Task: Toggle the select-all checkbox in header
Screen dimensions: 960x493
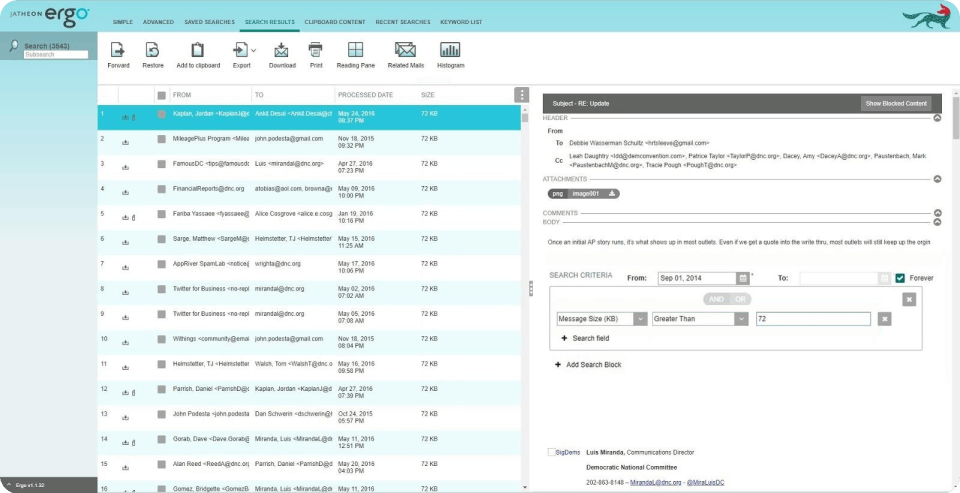Action: point(162,95)
